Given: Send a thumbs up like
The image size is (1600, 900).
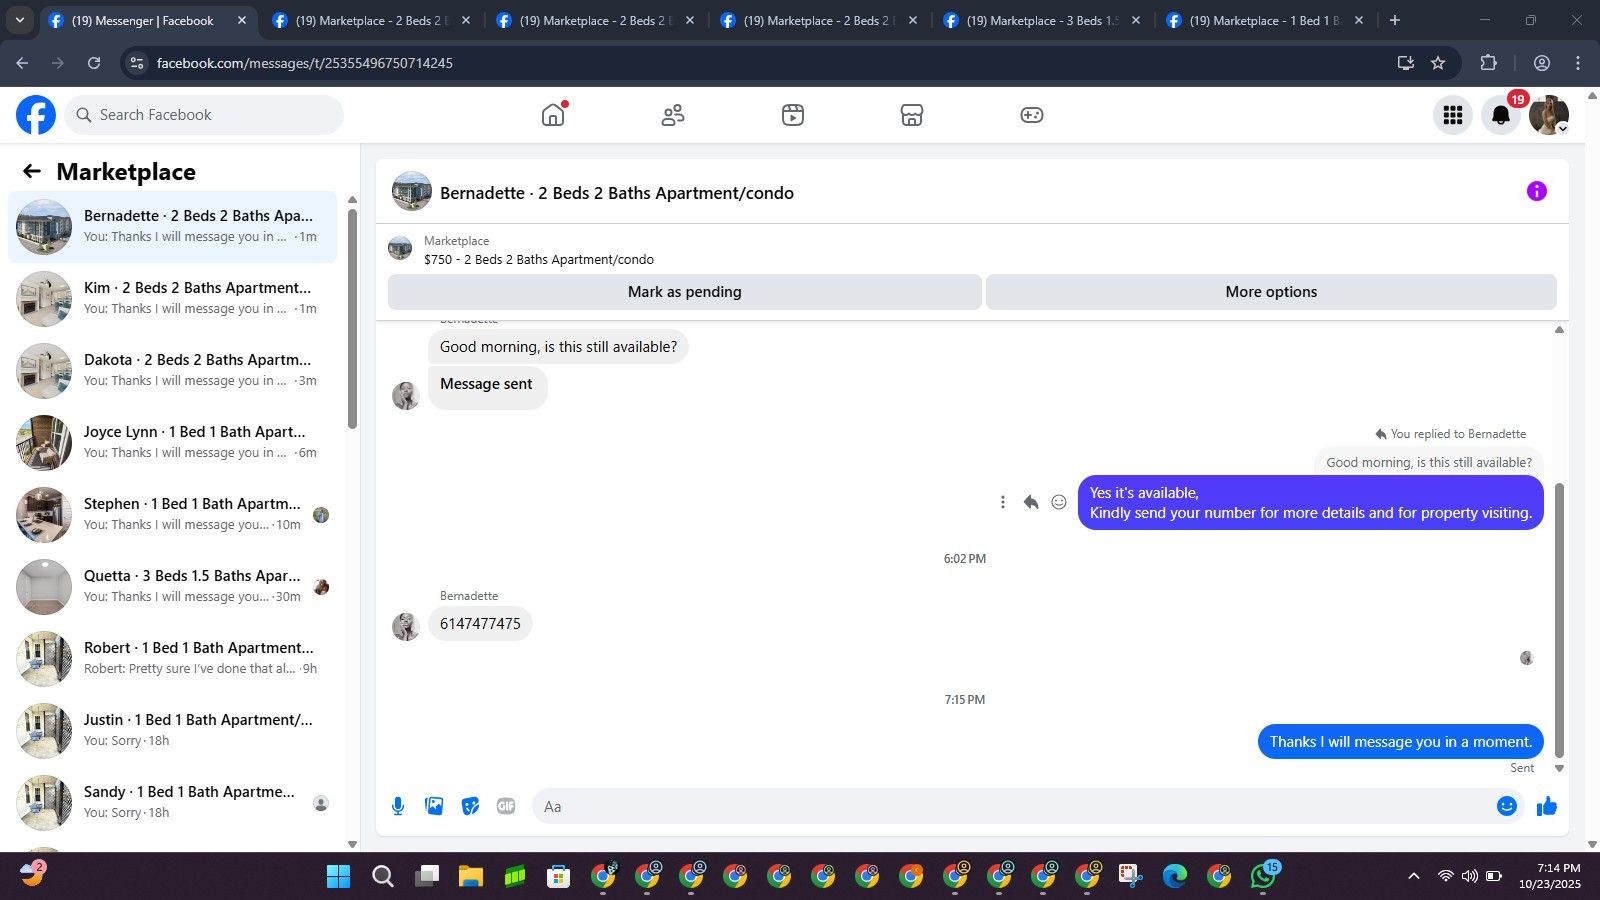Looking at the screenshot, I should click(1547, 806).
